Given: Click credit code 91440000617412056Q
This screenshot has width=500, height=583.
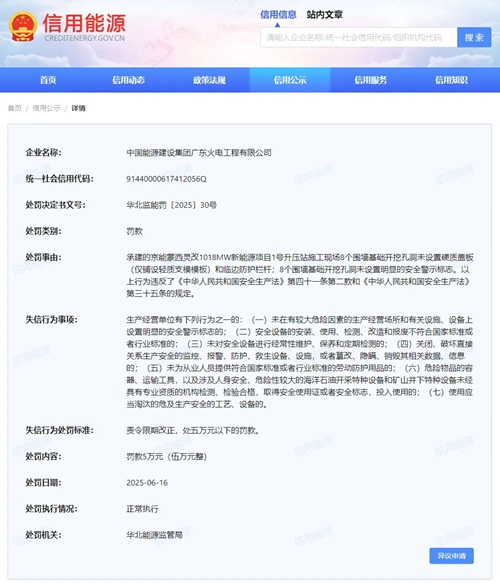Looking at the screenshot, I should pos(166,179).
